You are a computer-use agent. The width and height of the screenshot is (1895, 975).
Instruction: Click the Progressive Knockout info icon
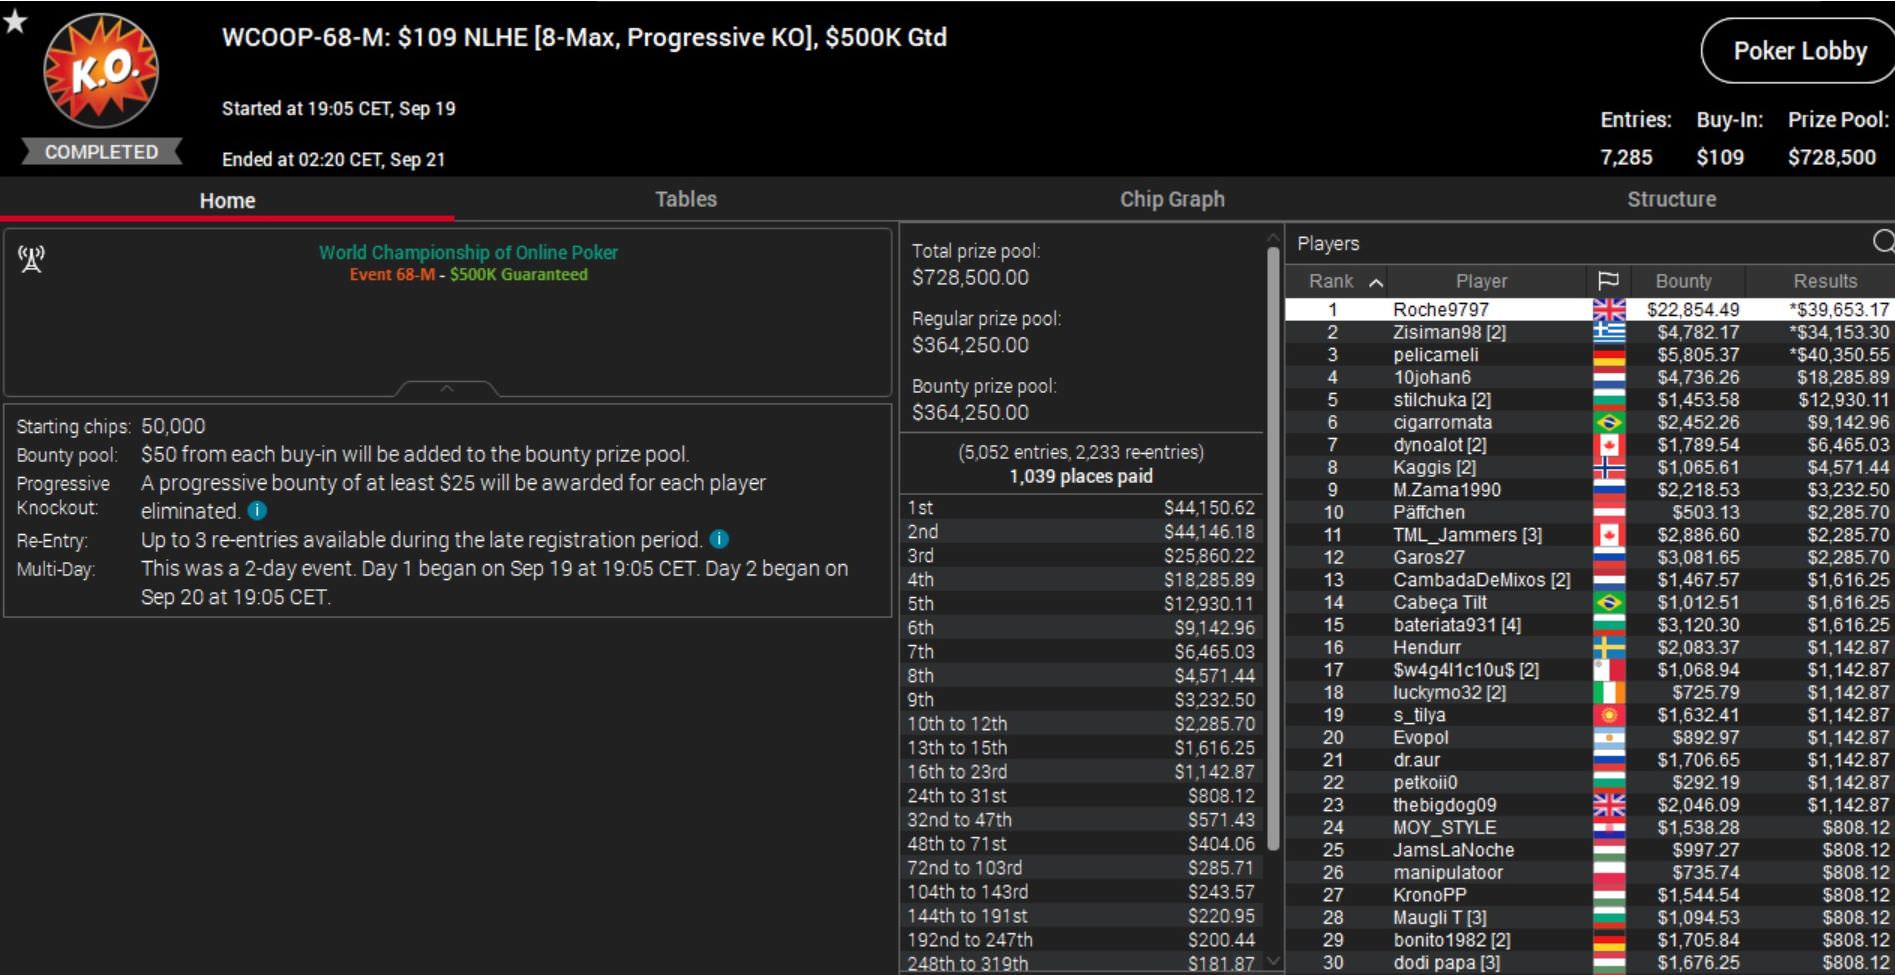click(x=257, y=511)
